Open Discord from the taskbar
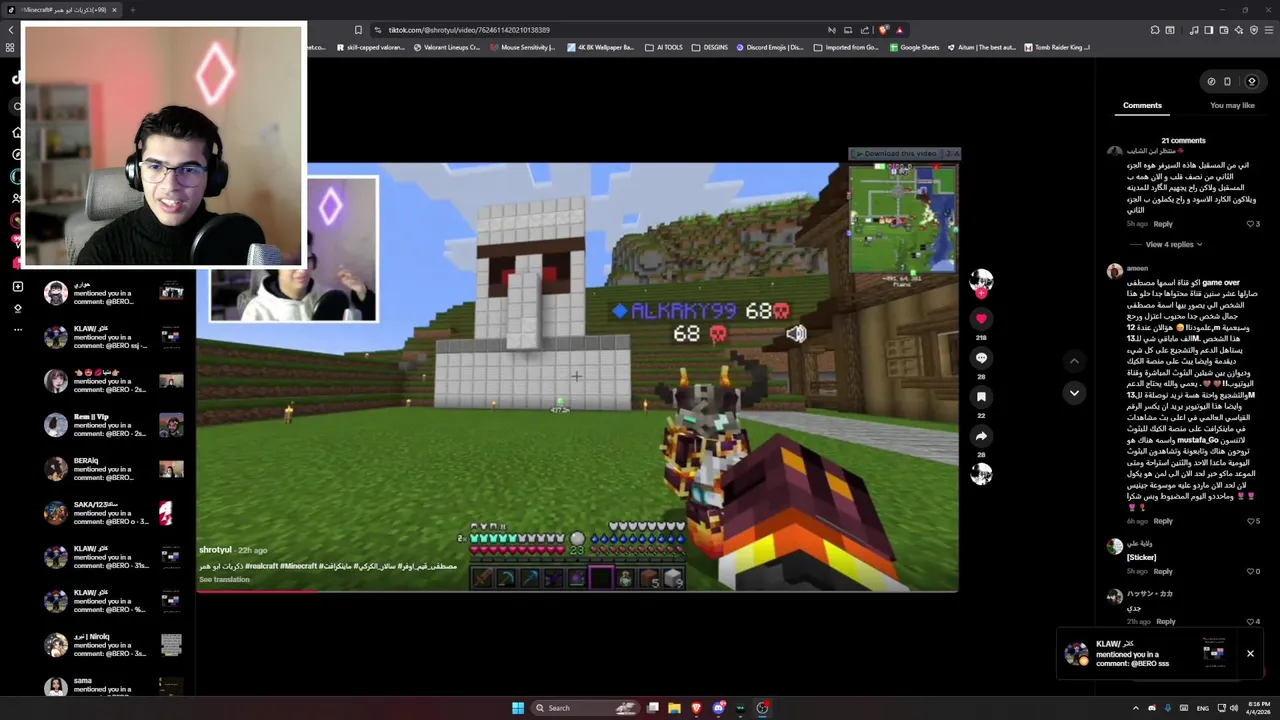1280x720 pixels. pos(718,708)
